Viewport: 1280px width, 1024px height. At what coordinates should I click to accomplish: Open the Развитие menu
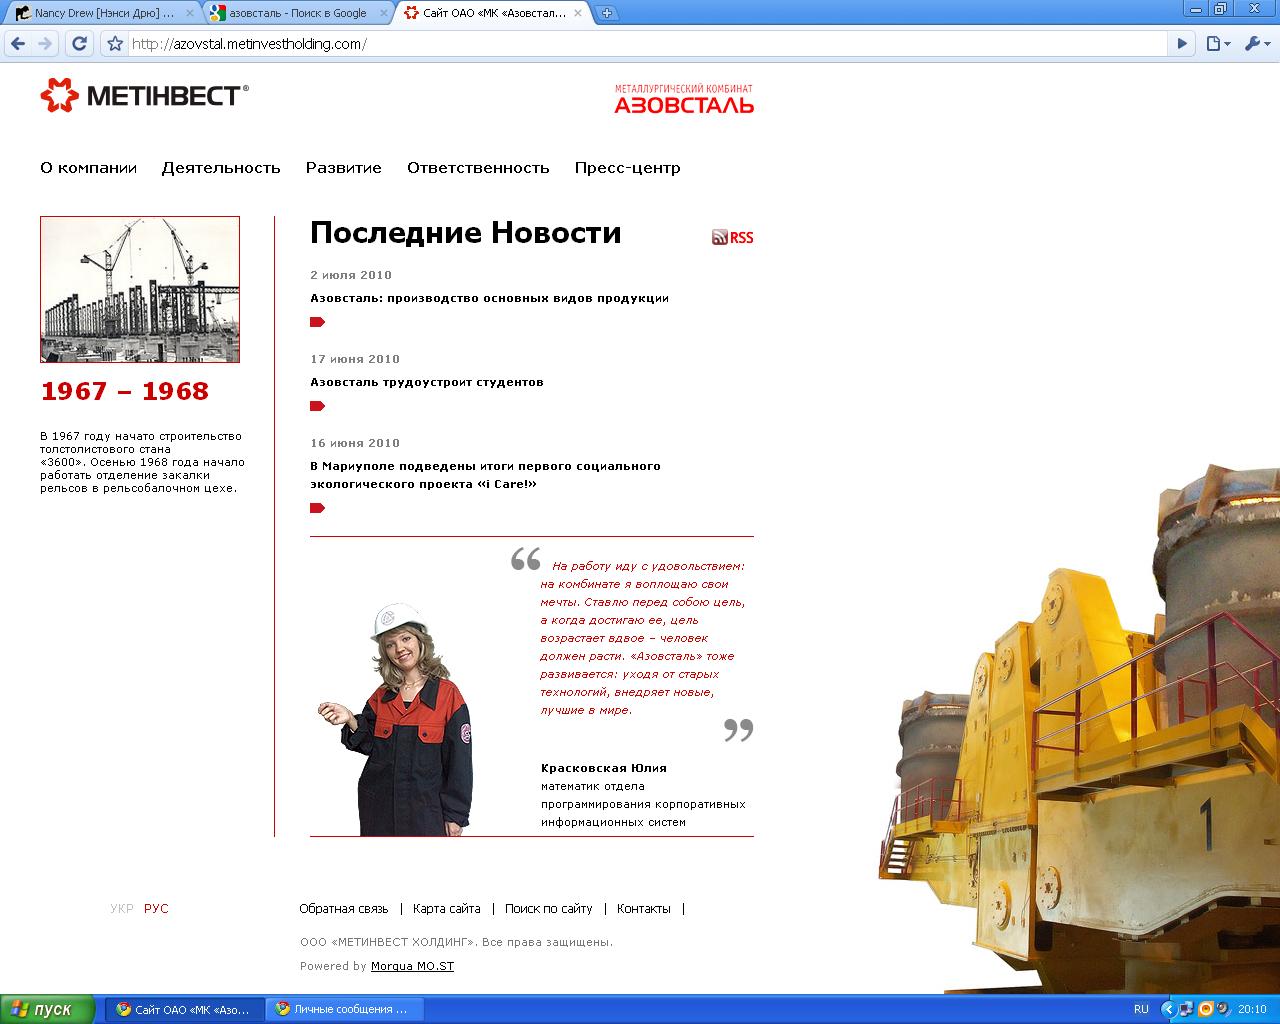pos(344,168)
